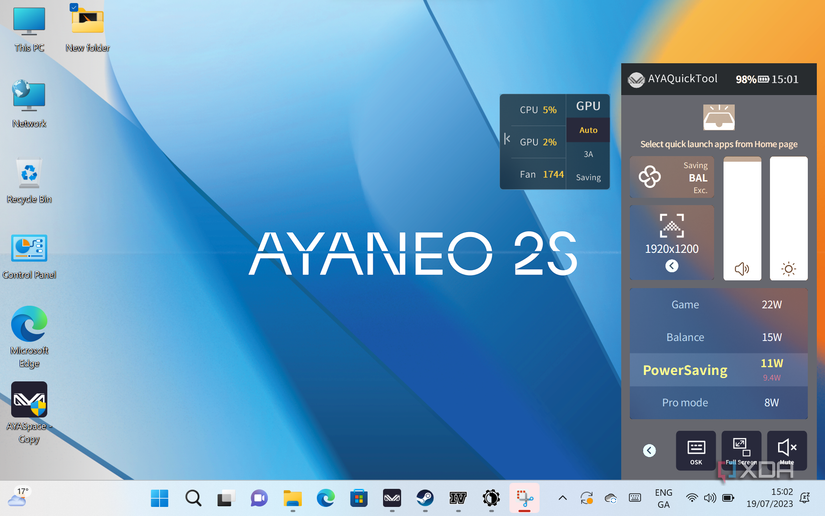The image size is (825, 516).
Task: Select the New folder desktop icon
Action: click(87, 29)
